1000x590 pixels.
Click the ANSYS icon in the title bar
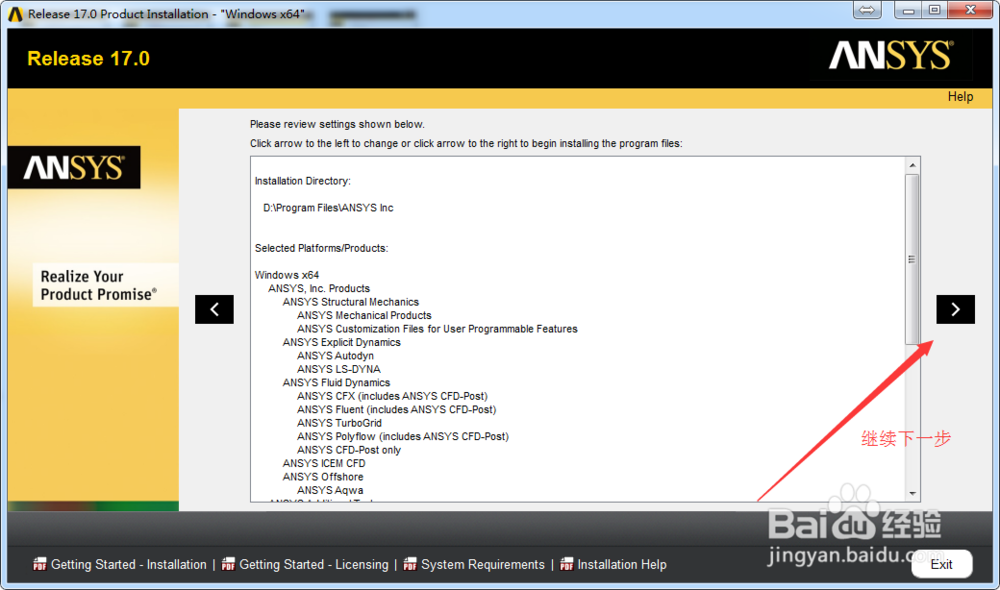(x=16, y=14)
